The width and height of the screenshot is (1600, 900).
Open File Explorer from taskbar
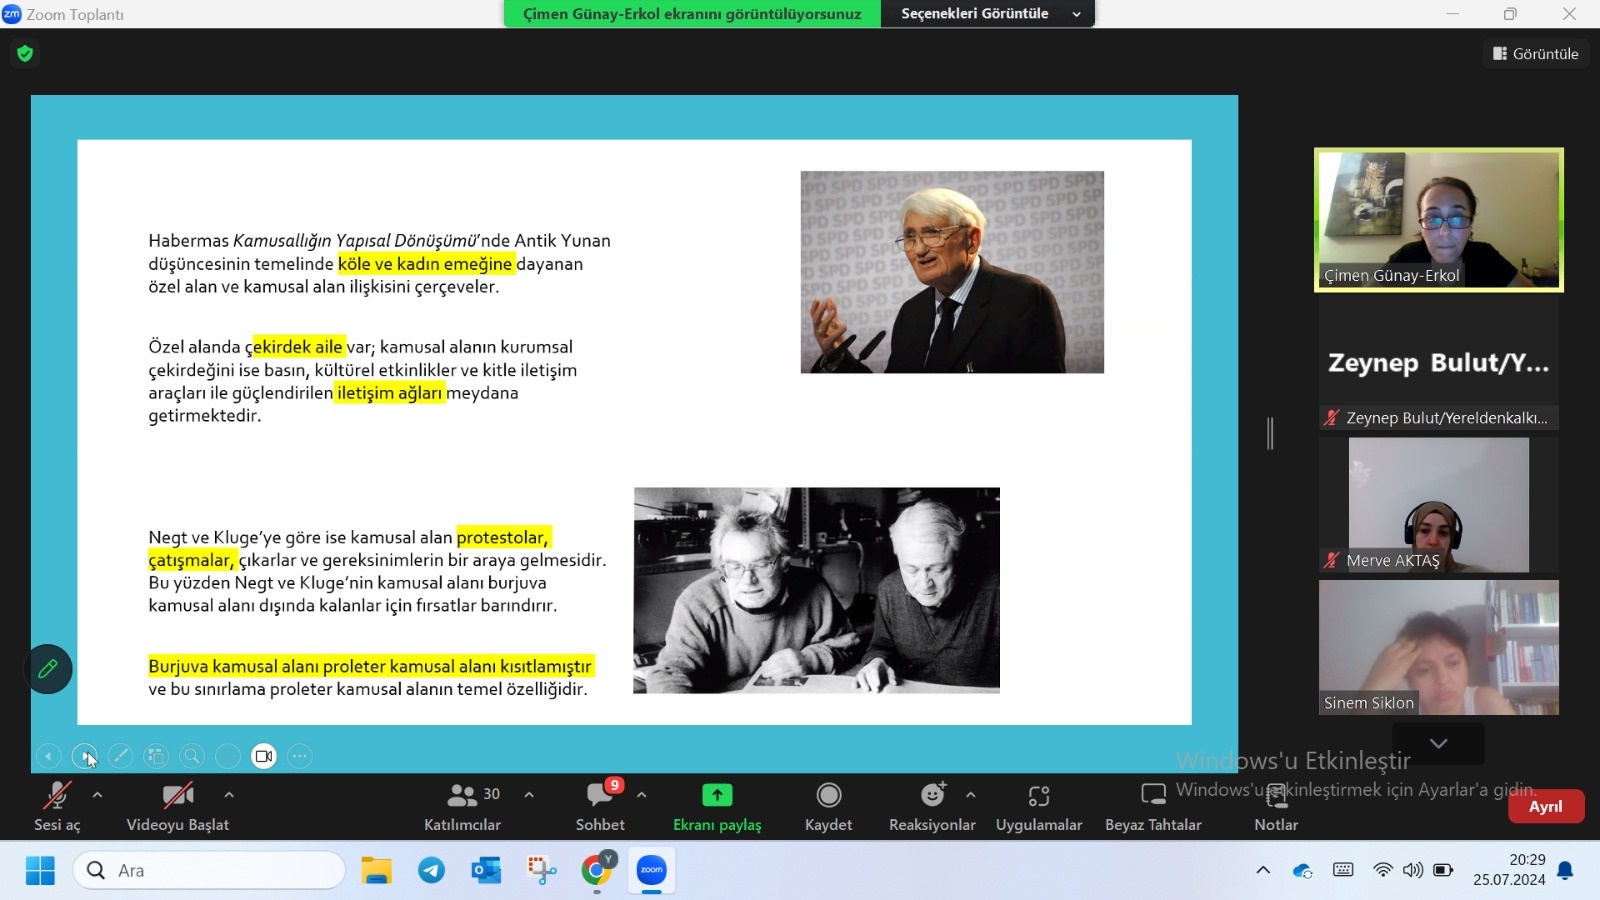tap(377, 871)
